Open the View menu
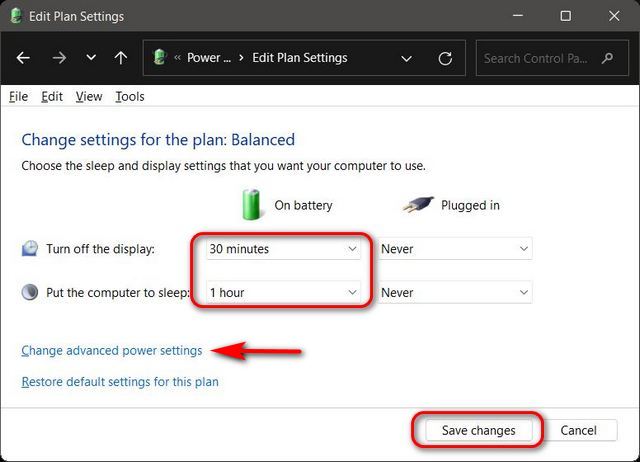Image resolution: width=640 pixels, height=462 pixels. pyautogui.click(x=89, y=96)
